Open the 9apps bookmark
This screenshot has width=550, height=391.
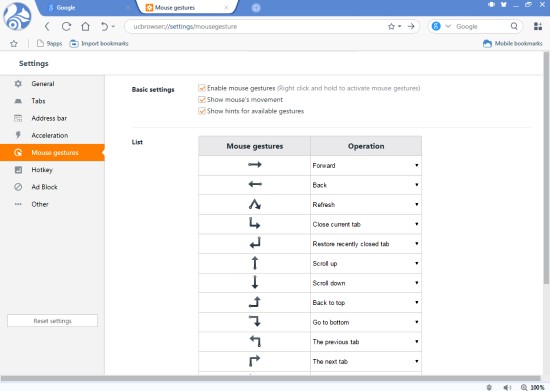tap(49, 43)
